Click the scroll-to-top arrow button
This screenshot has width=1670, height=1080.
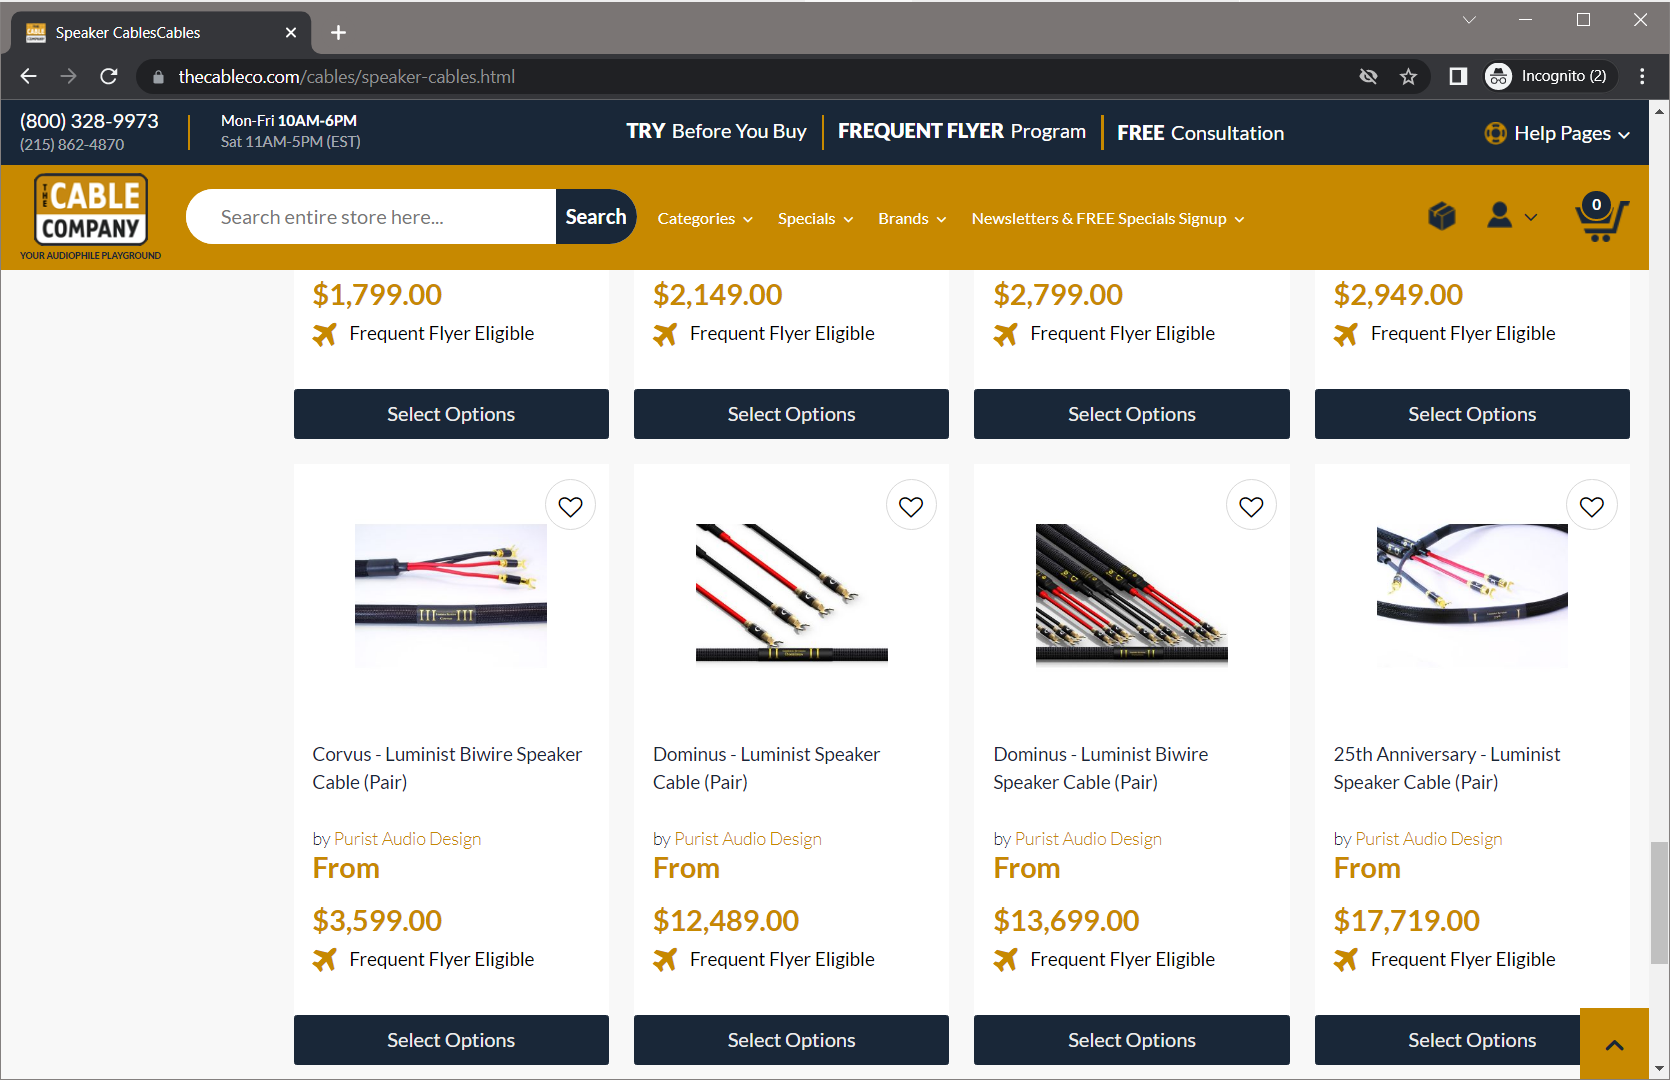pyautogui.click(x=1613, y=1044)
